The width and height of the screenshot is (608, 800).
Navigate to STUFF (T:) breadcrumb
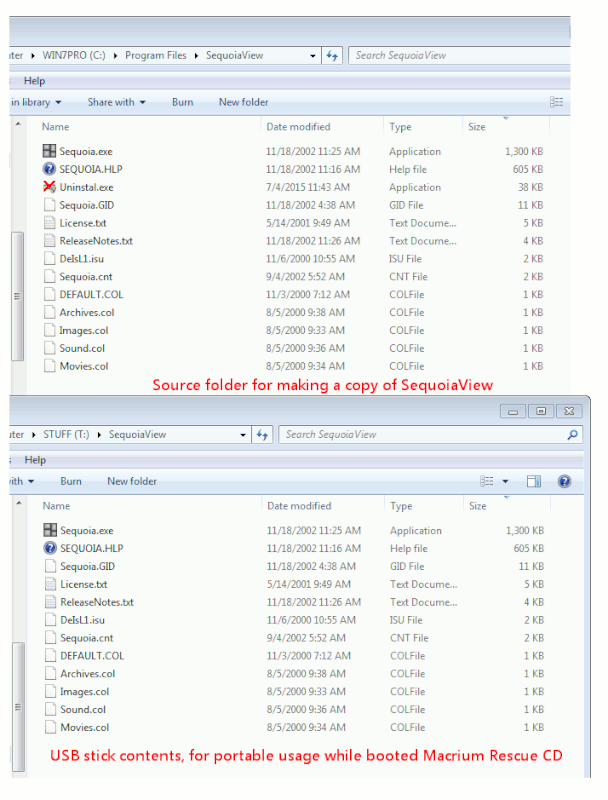coord(66,434)
